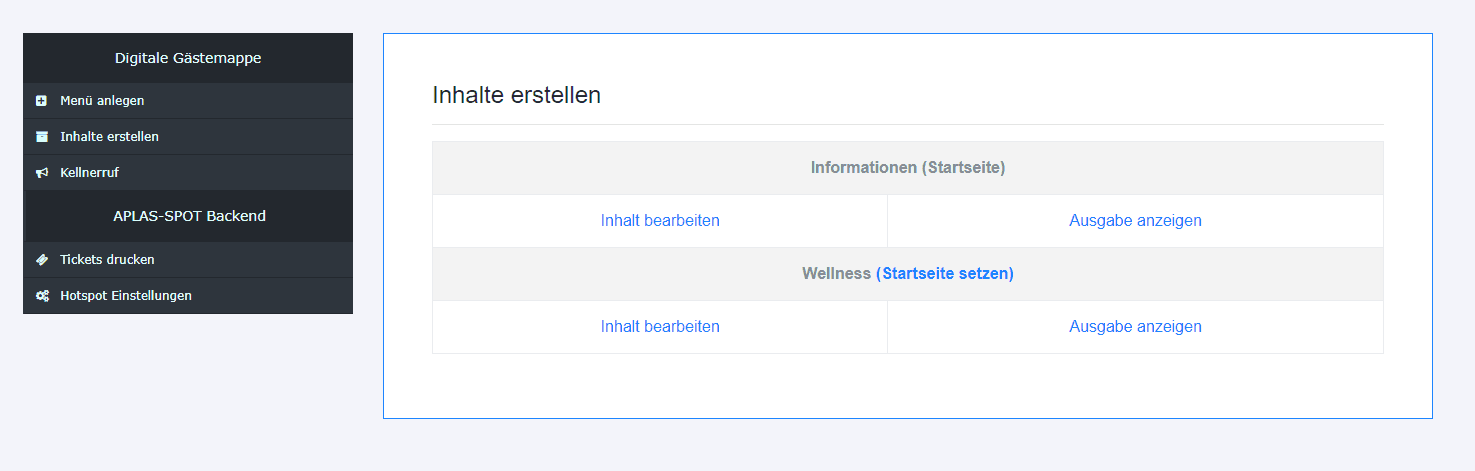Click the Startseite setzen link next to Wellness

[945, 274]
